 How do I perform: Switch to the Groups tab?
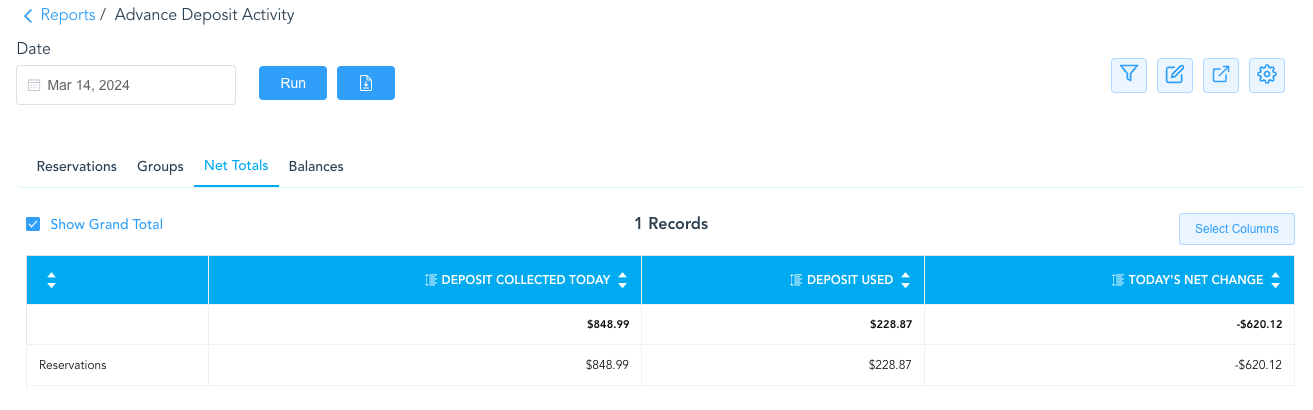click(x=160, y=166)
